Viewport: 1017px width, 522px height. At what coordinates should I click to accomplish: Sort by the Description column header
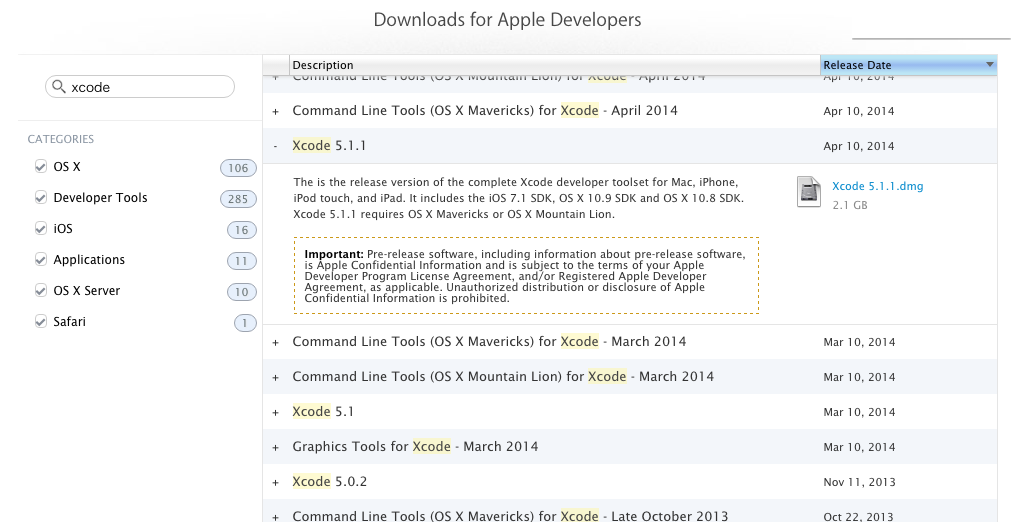555,65
